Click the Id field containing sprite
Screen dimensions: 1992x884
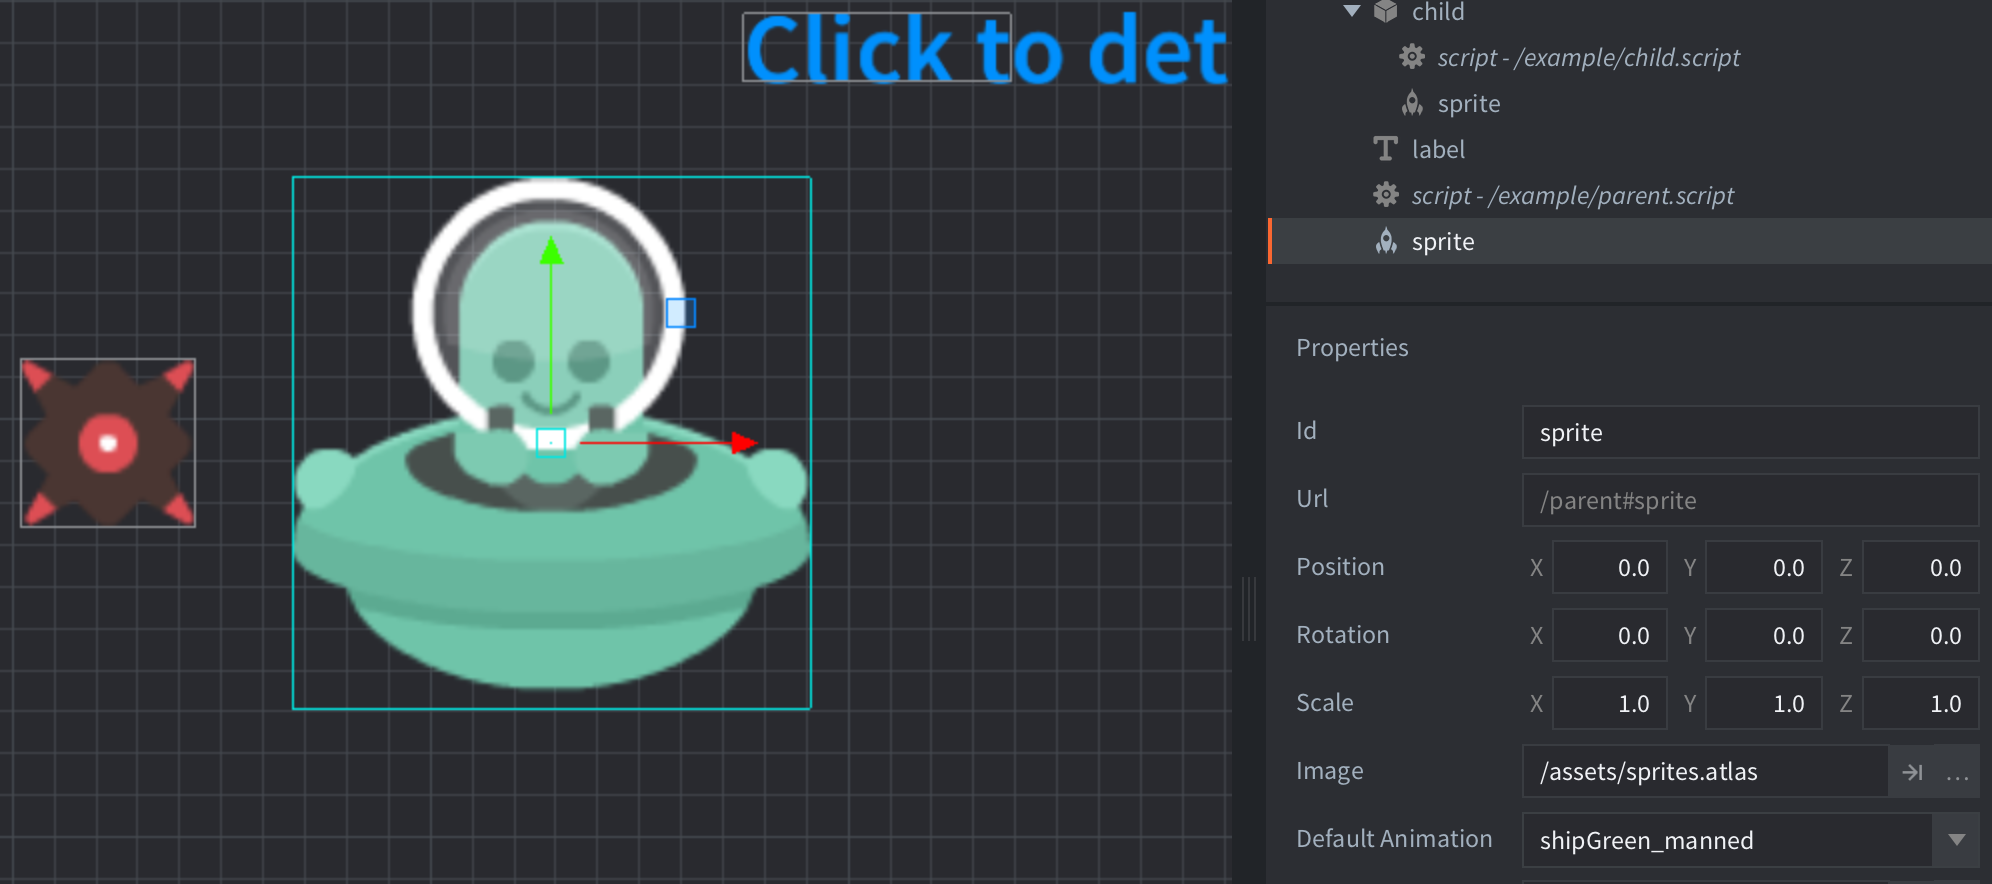click(1750, 432)
